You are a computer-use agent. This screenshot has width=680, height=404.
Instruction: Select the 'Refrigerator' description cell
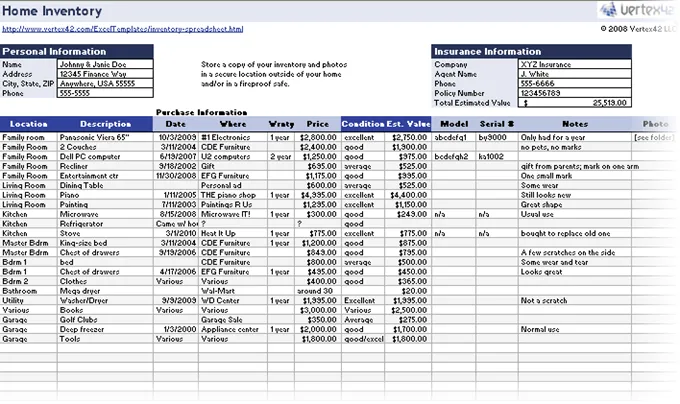tap(105, 224)
